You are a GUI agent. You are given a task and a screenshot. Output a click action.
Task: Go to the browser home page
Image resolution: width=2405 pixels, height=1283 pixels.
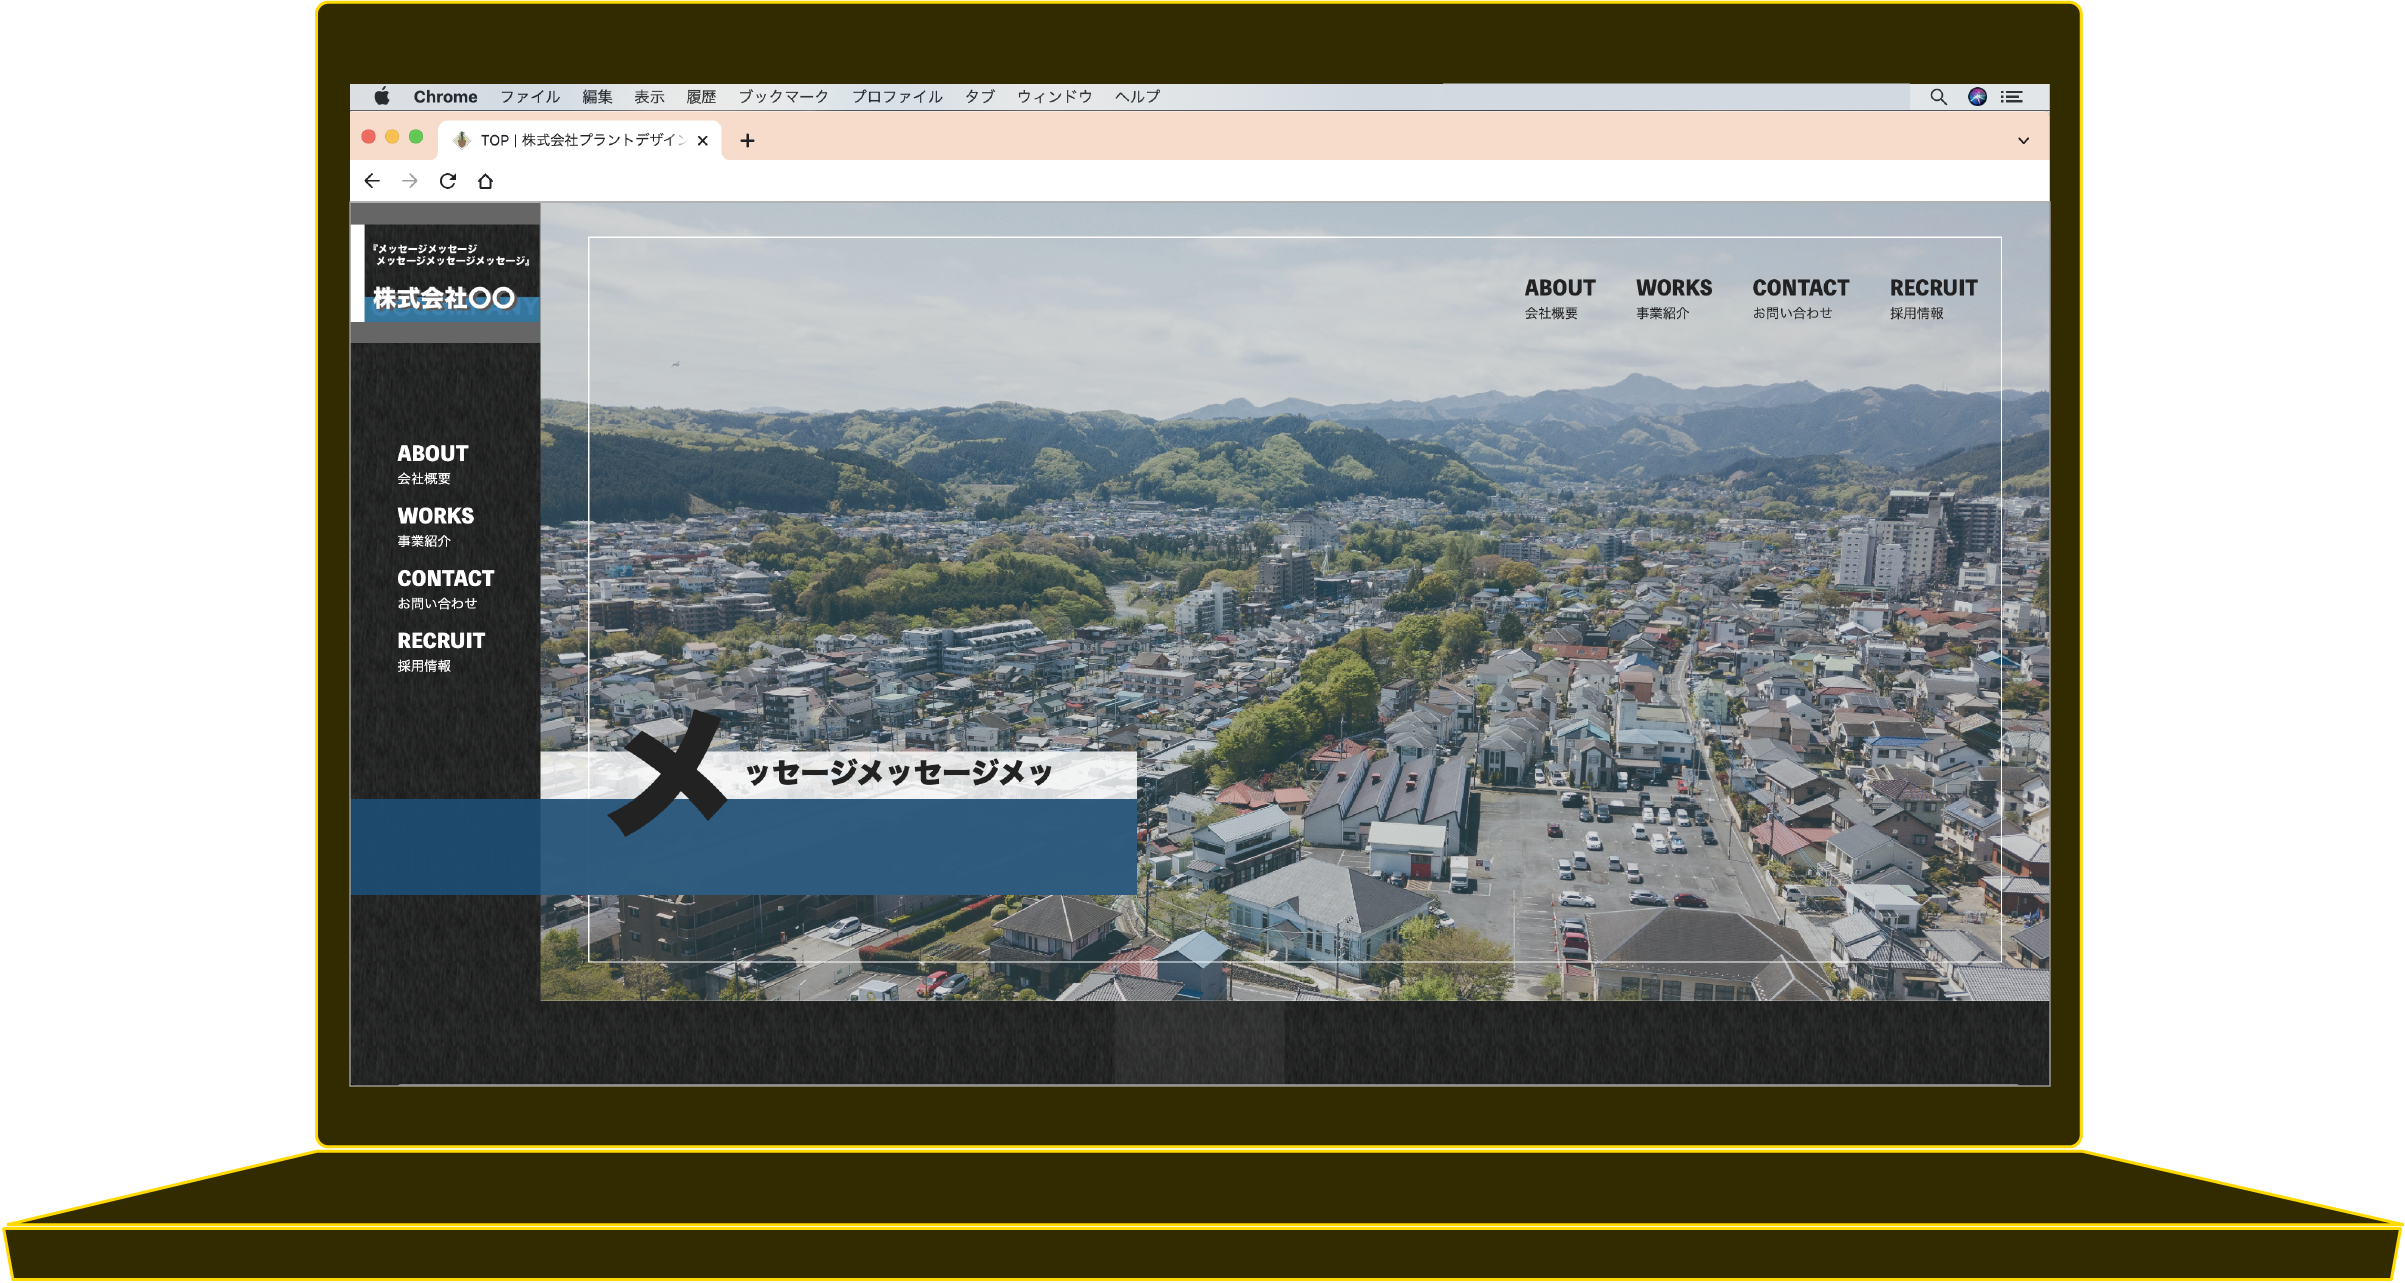[x=486, y=181]
